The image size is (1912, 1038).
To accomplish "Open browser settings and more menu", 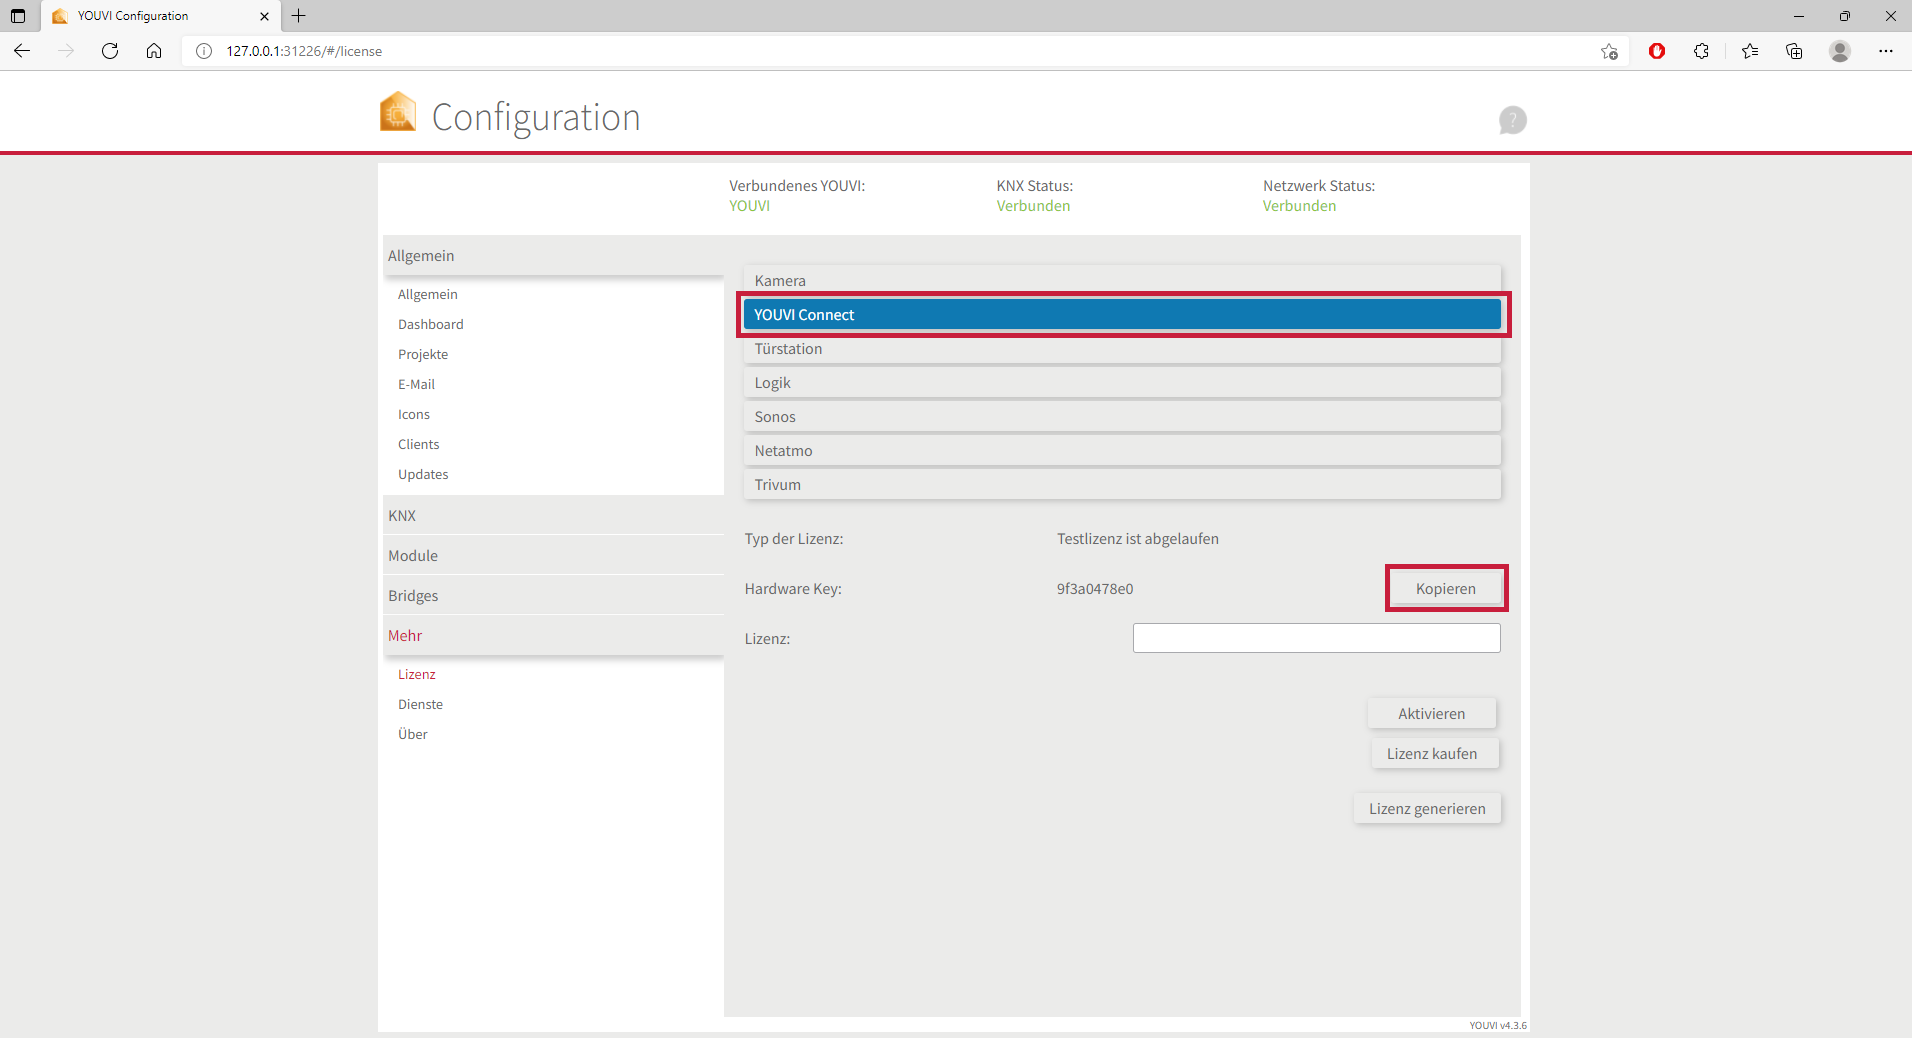I will click(x=1886, y=51).
